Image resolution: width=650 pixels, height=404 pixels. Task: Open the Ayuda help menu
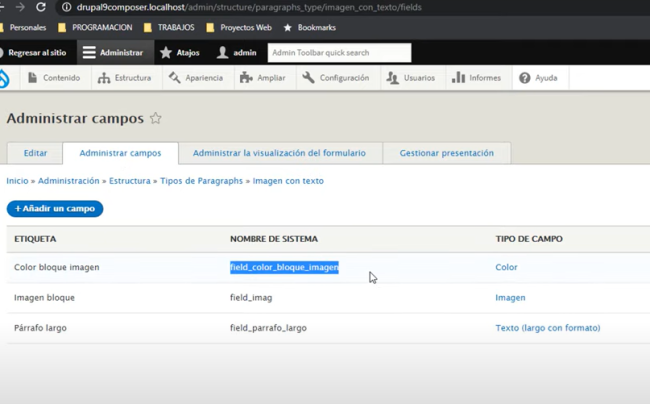click(x=538, y=78)
